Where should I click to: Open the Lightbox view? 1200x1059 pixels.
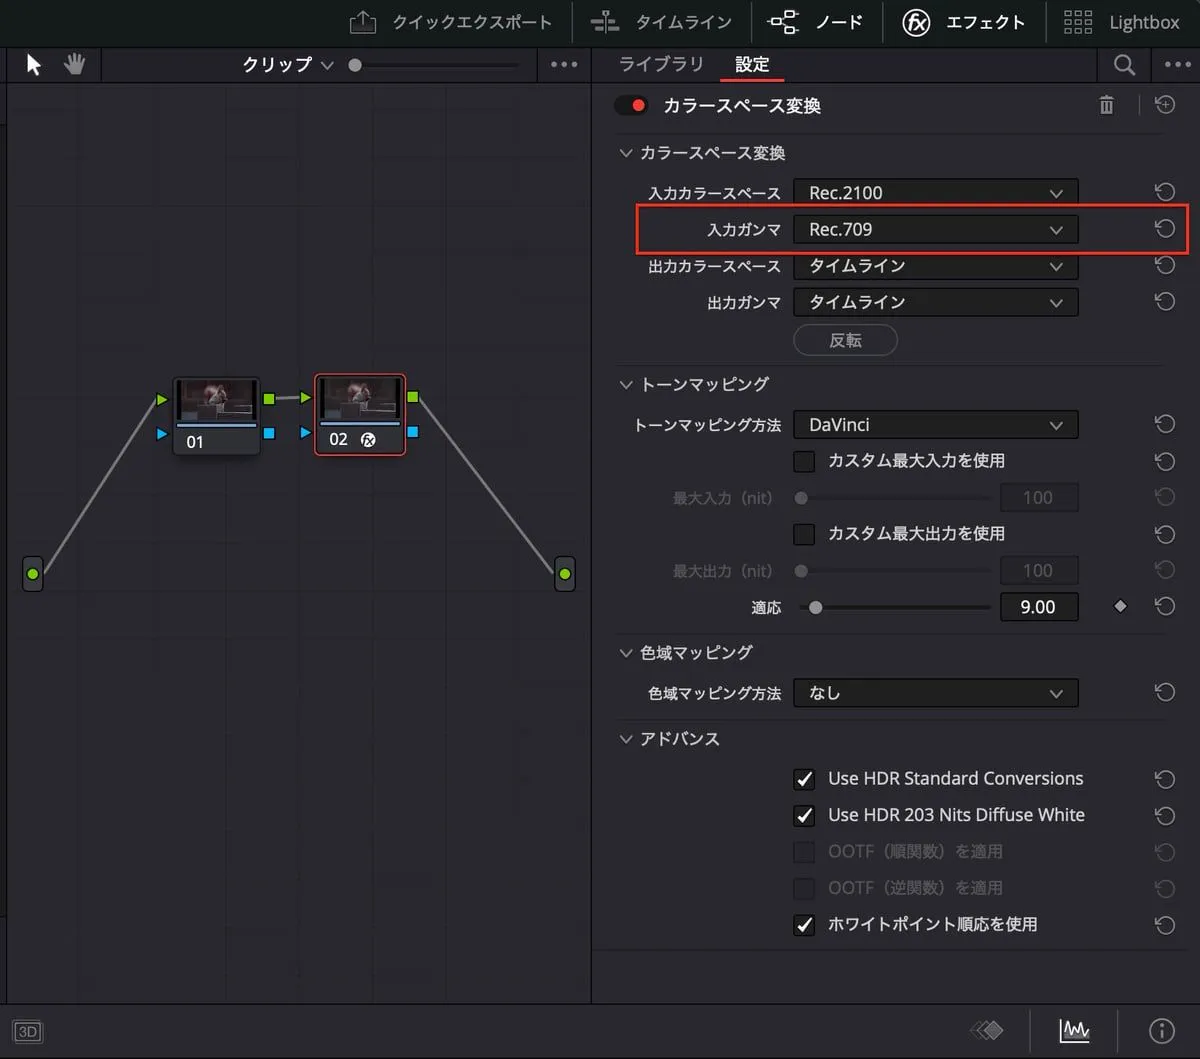[x=1121, y=22]
